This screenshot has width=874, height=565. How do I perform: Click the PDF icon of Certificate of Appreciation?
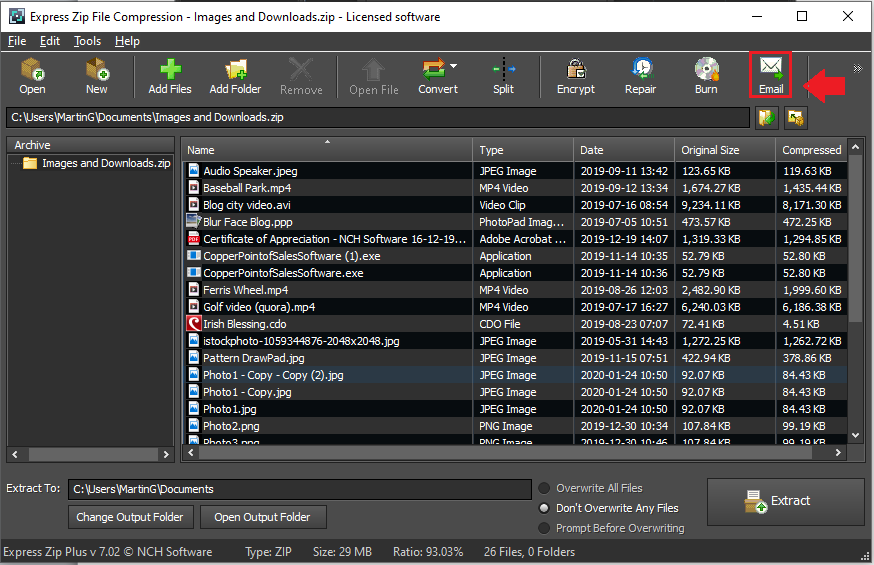pyautogui.click(x=193, y=239)
